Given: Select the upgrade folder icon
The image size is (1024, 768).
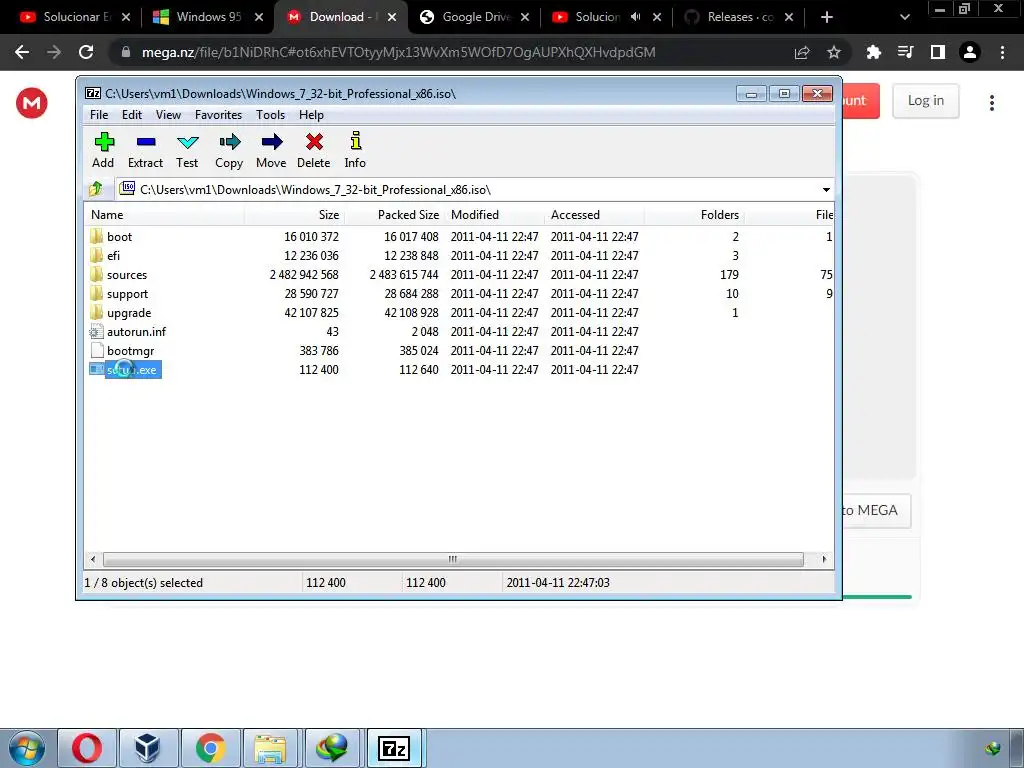Looking at the screenshot, I should [97, 312].
